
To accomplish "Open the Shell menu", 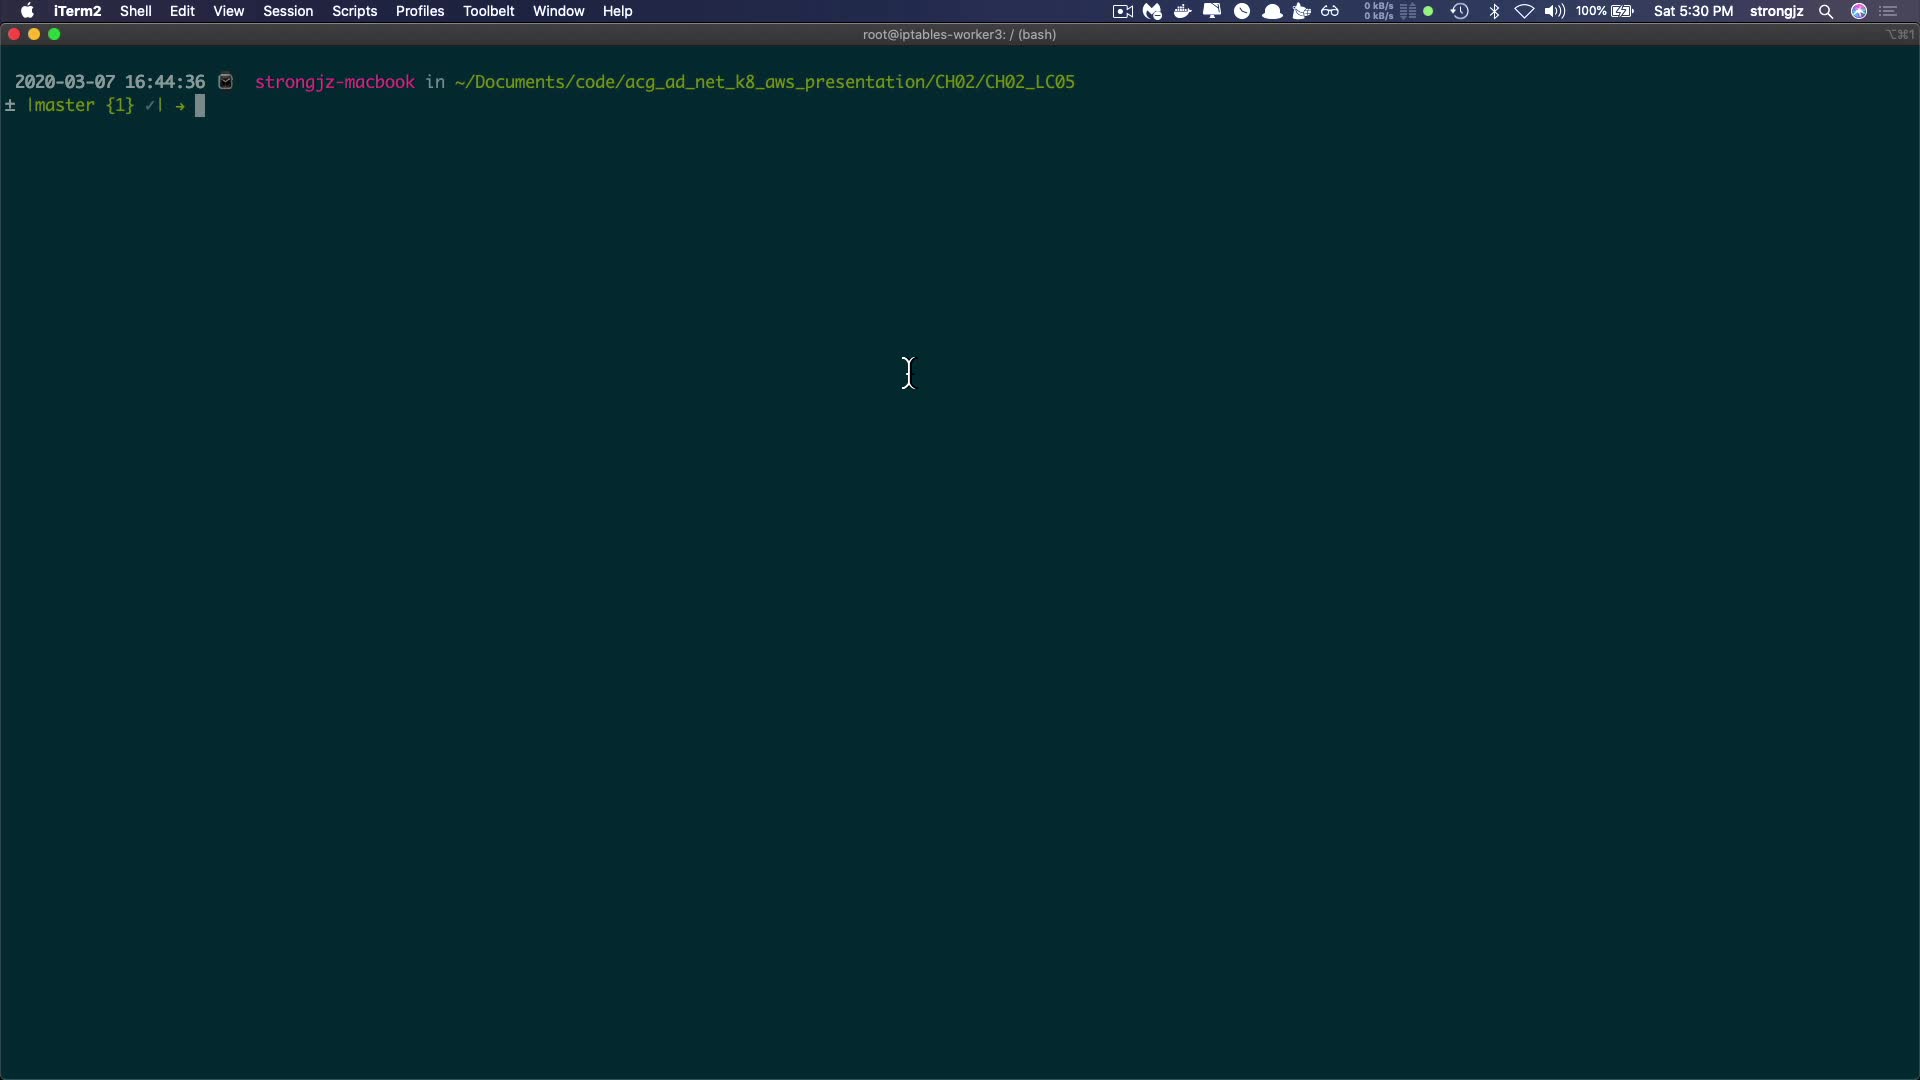I will click(135, 11).
